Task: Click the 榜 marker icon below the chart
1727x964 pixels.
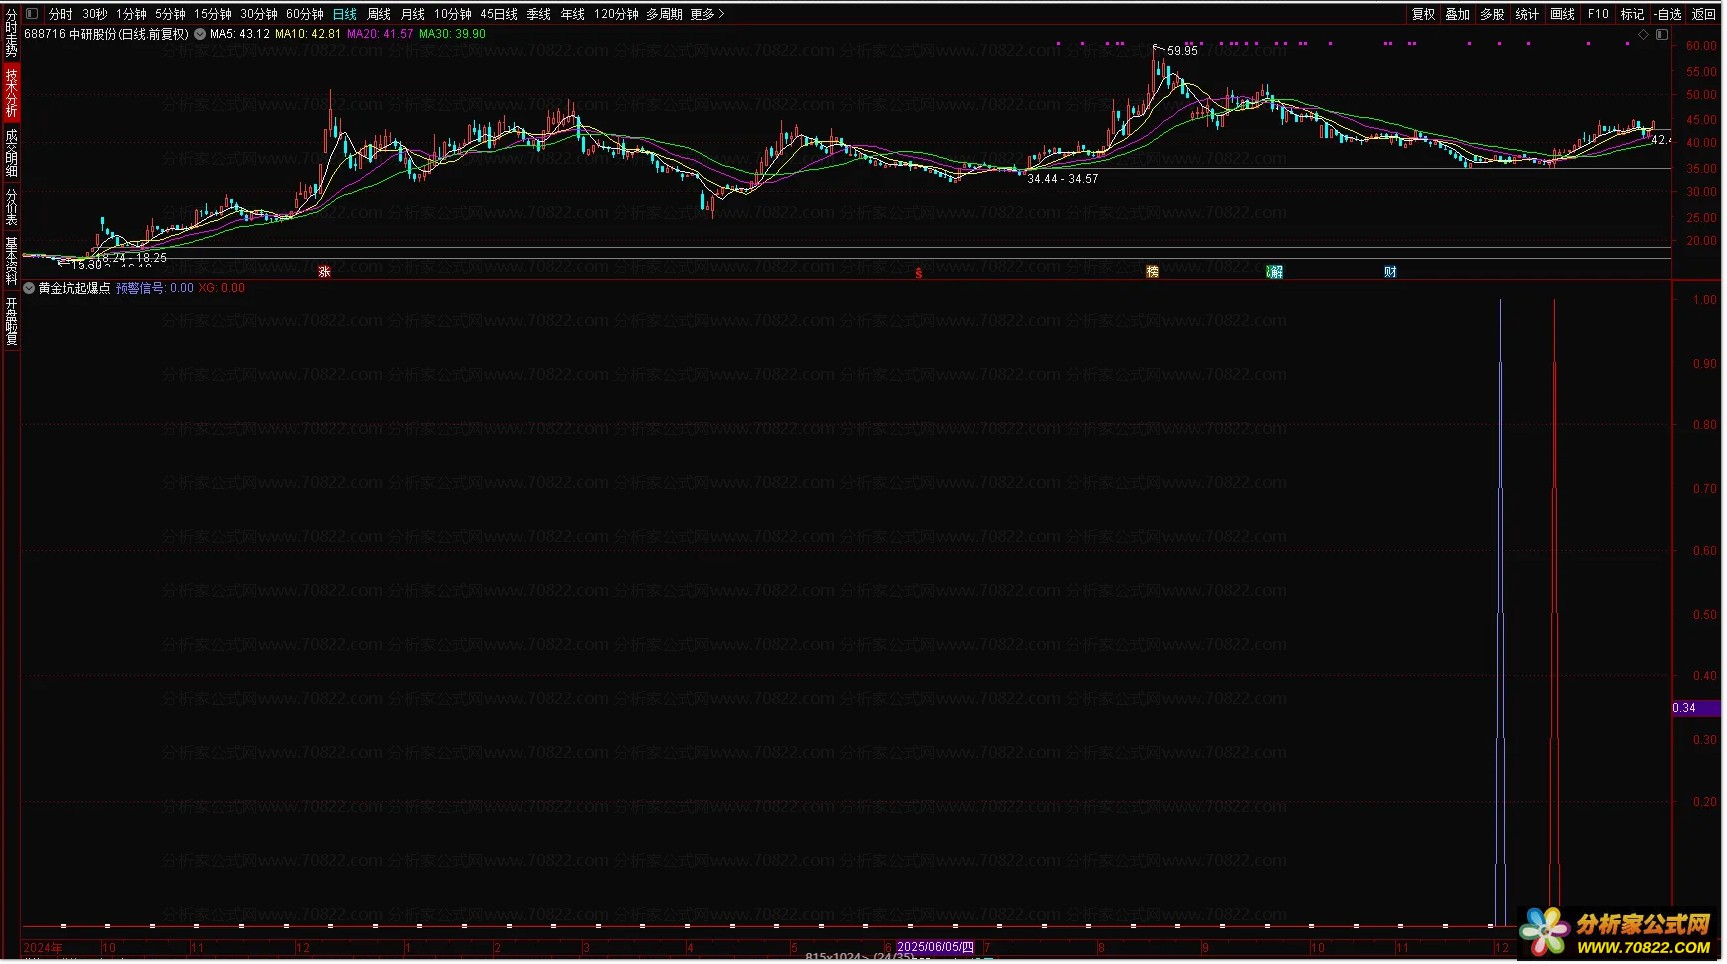Action: (1152, 272)
